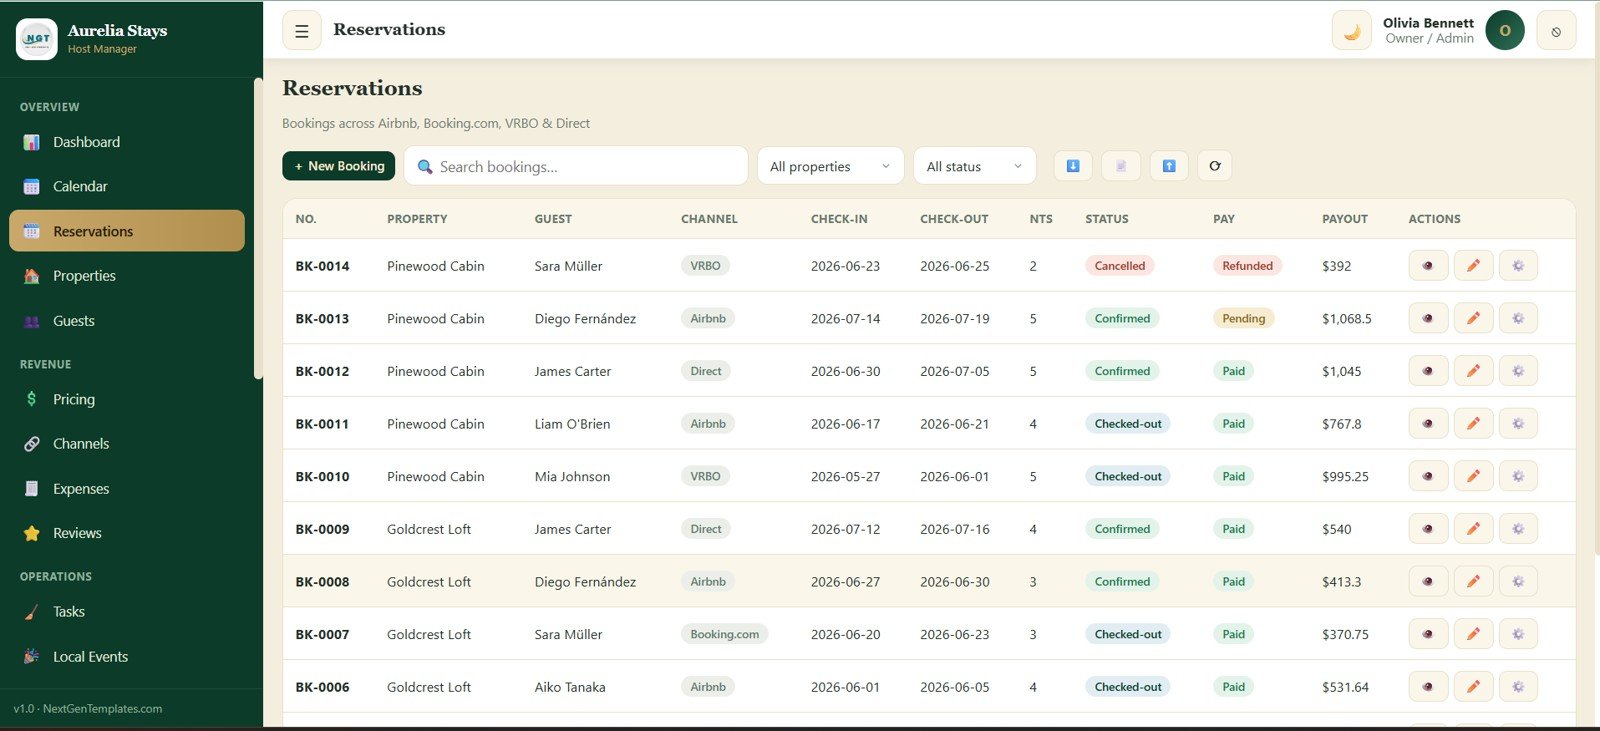Edit booking BK-0013 with pencil icon
1600x731 pixels.
click(1473, 319)
